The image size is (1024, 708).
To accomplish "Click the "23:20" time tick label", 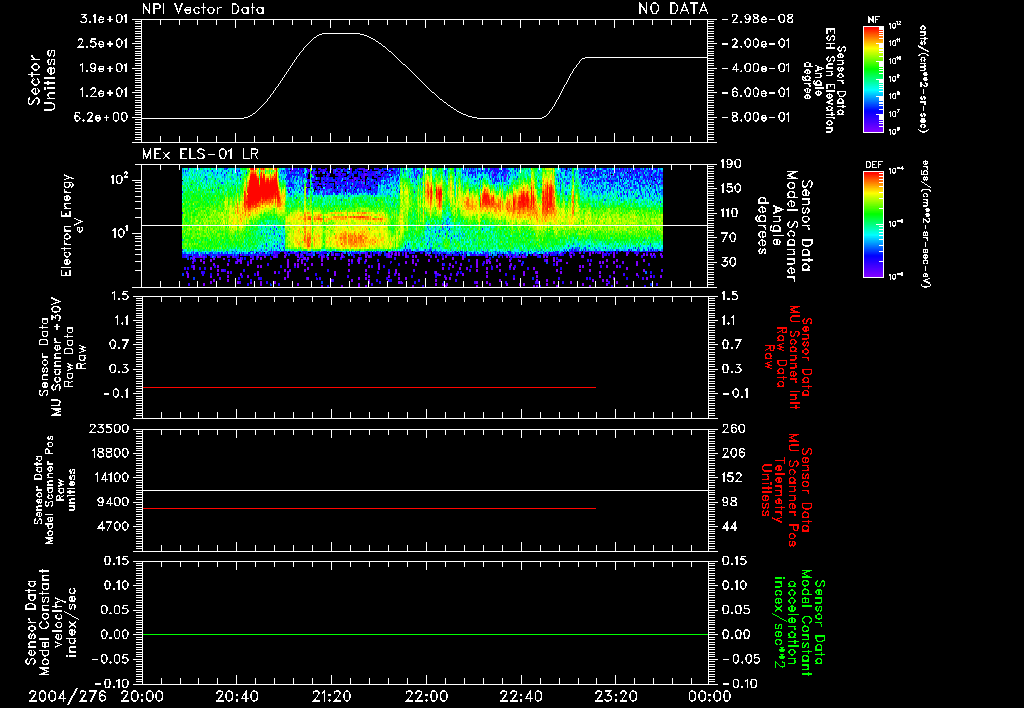I will (615, 696).
